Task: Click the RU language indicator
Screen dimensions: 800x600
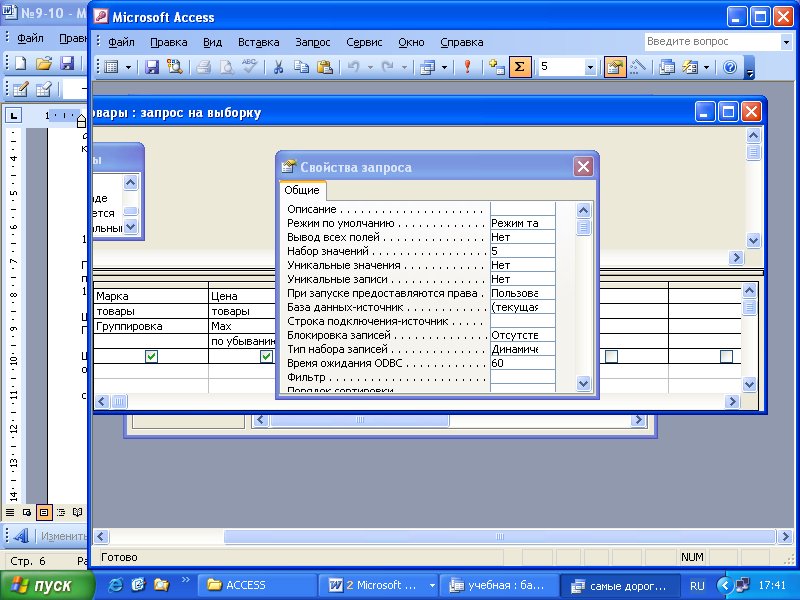Action: [x=697, y=586]
